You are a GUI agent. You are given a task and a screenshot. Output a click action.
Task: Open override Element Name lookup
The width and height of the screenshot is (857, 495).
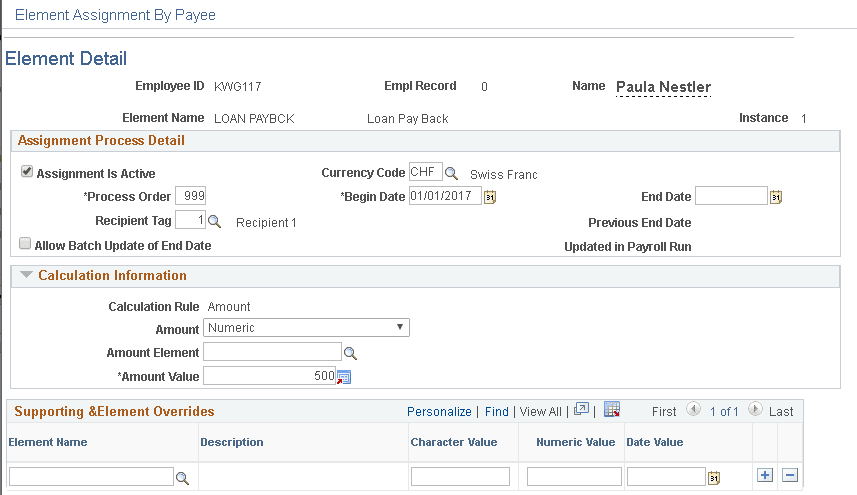[182, 479]
